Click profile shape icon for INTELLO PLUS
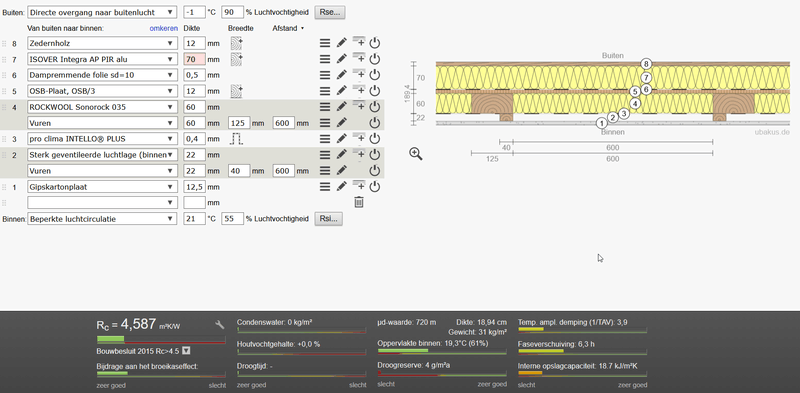The width and height of the screenshot is (800, 393). coord(236,139)
